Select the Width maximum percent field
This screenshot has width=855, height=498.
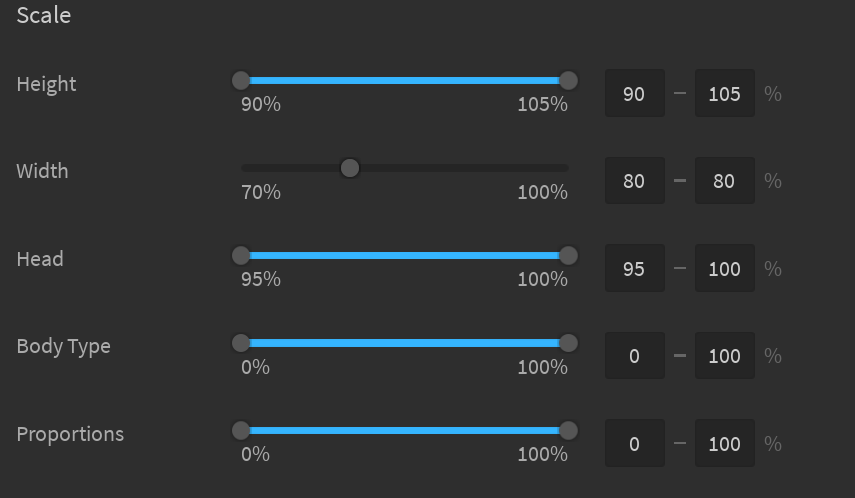(x=724, y=181)
